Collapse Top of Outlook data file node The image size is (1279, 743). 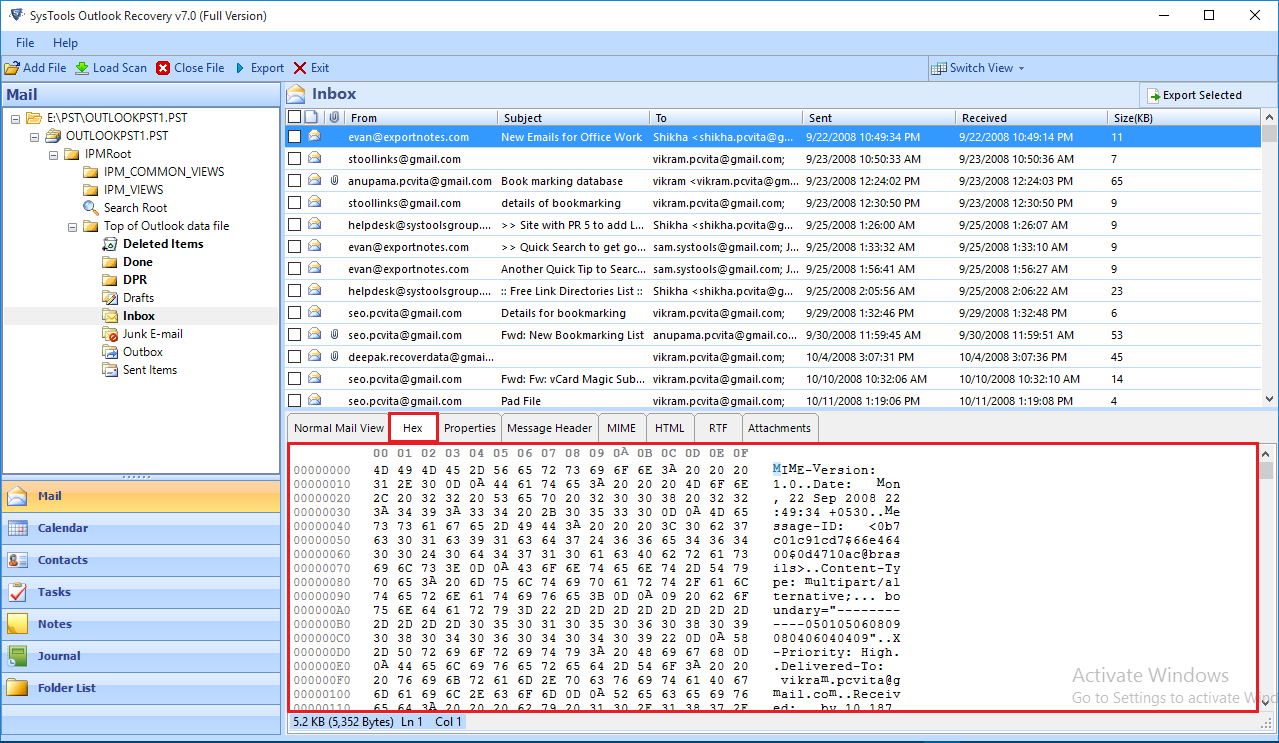(x=72, y=226)
